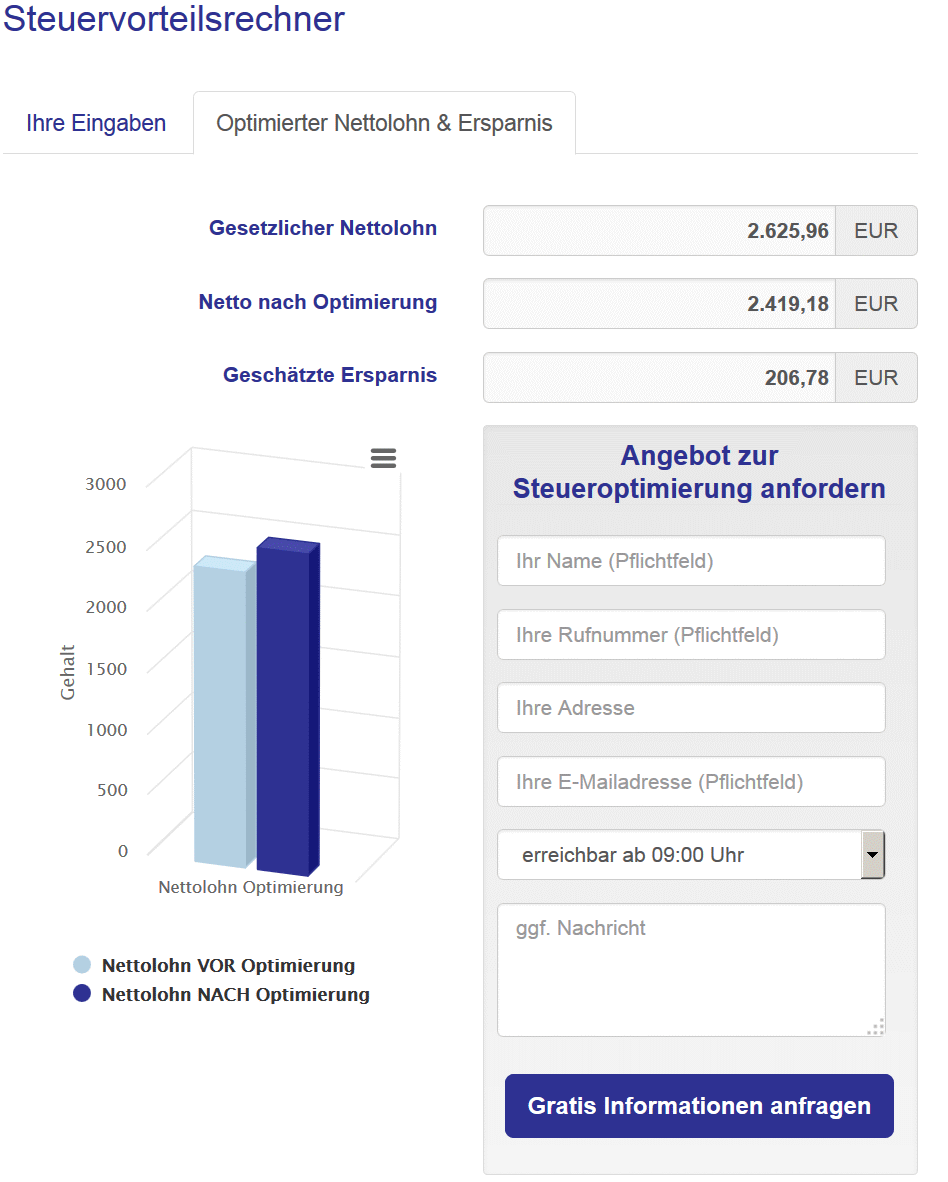The image size is (948, 1182).
Task: Focus the Ihre E-Mailadresse input field
Action: pos(690,782)
